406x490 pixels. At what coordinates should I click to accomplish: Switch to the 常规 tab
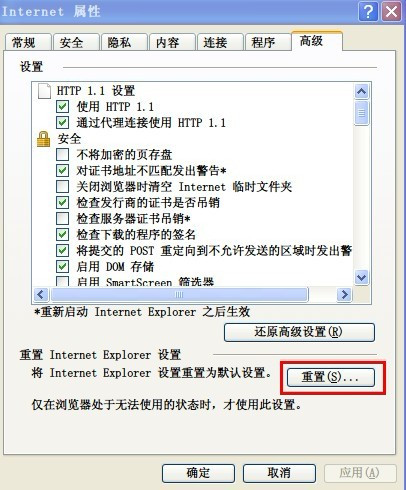(x=28, y=42)
